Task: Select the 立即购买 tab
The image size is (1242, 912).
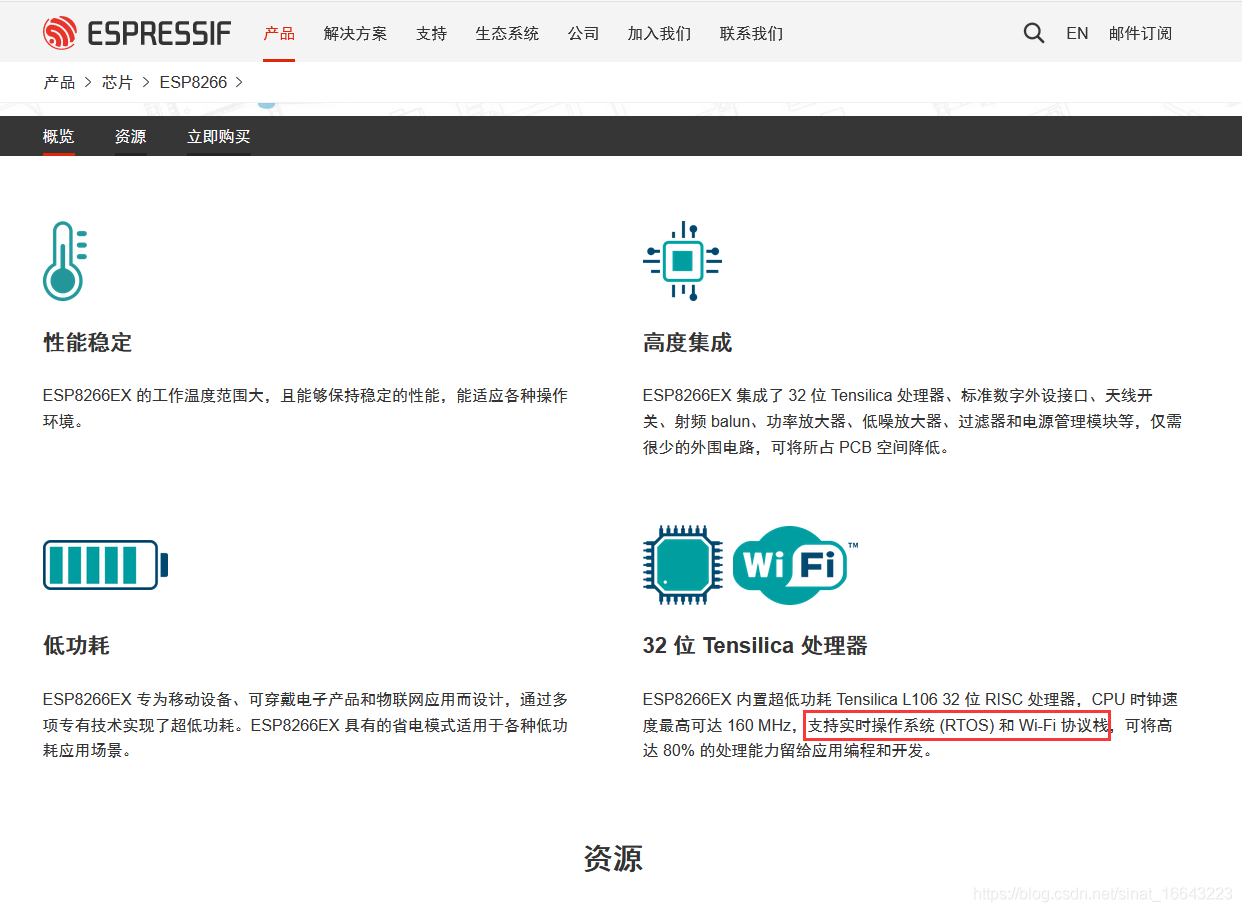Action: (218, 136)
